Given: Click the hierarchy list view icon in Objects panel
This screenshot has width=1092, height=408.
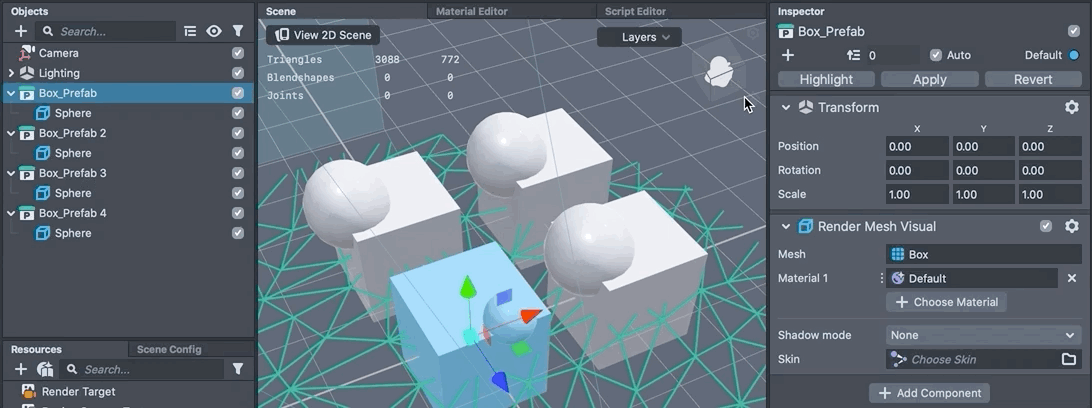Looking at the screenshot, I should (x=190, y=31).
